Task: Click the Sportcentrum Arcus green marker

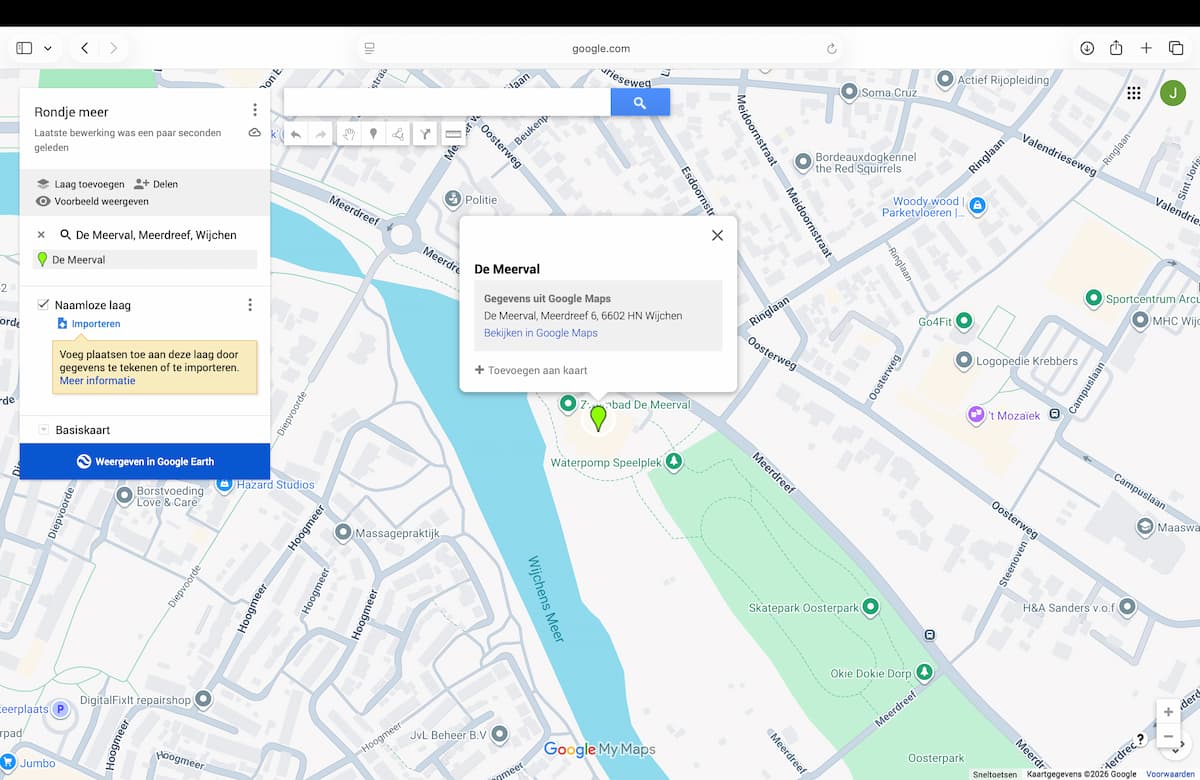Action: 1094,298
